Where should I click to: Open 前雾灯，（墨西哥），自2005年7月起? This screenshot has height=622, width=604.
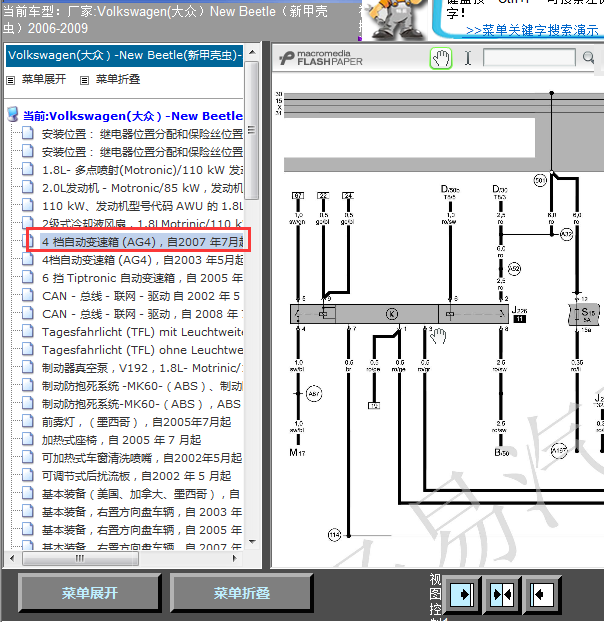coord(136,422)
